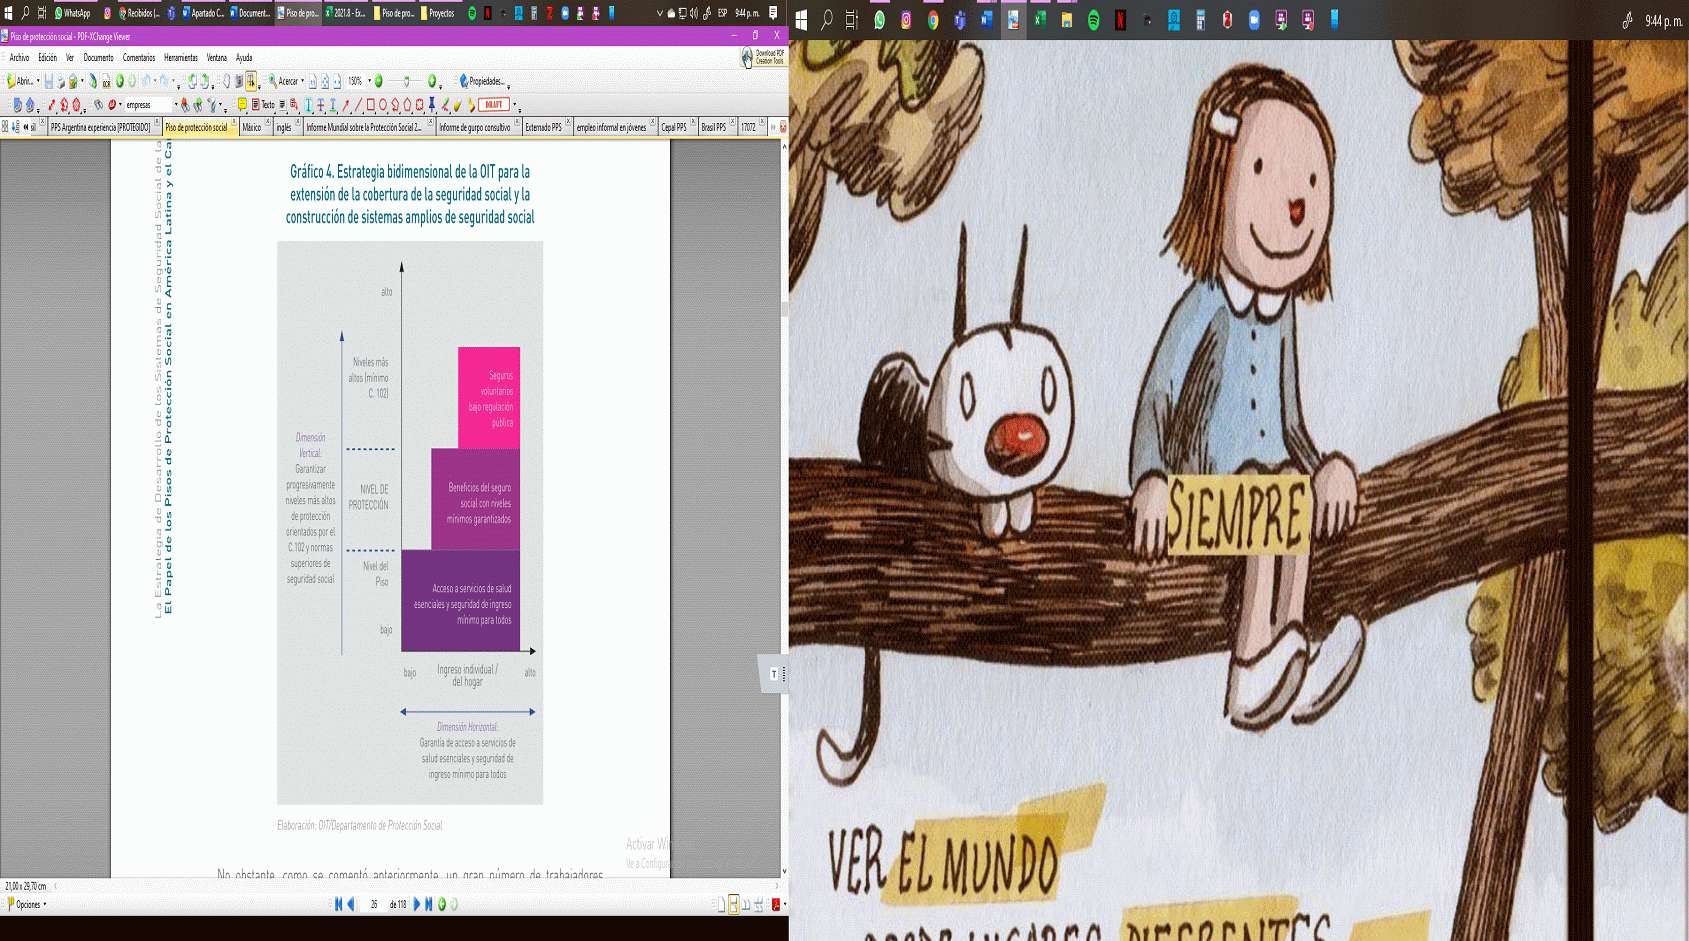Click the OCR page icon
The image size is (1689, 941).
tap(106, 81)
